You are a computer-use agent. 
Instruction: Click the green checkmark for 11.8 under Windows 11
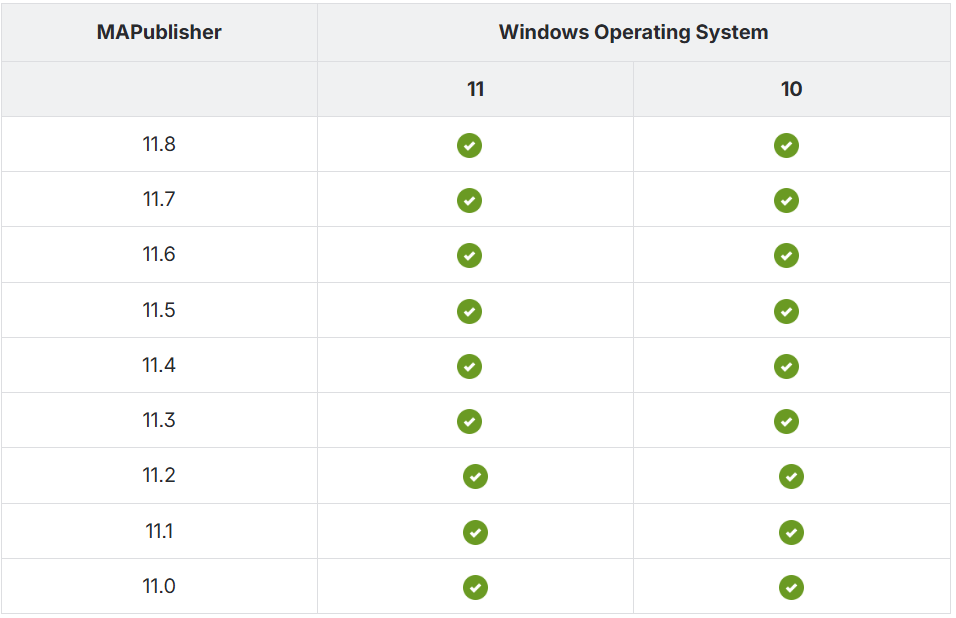click(469, 145)
